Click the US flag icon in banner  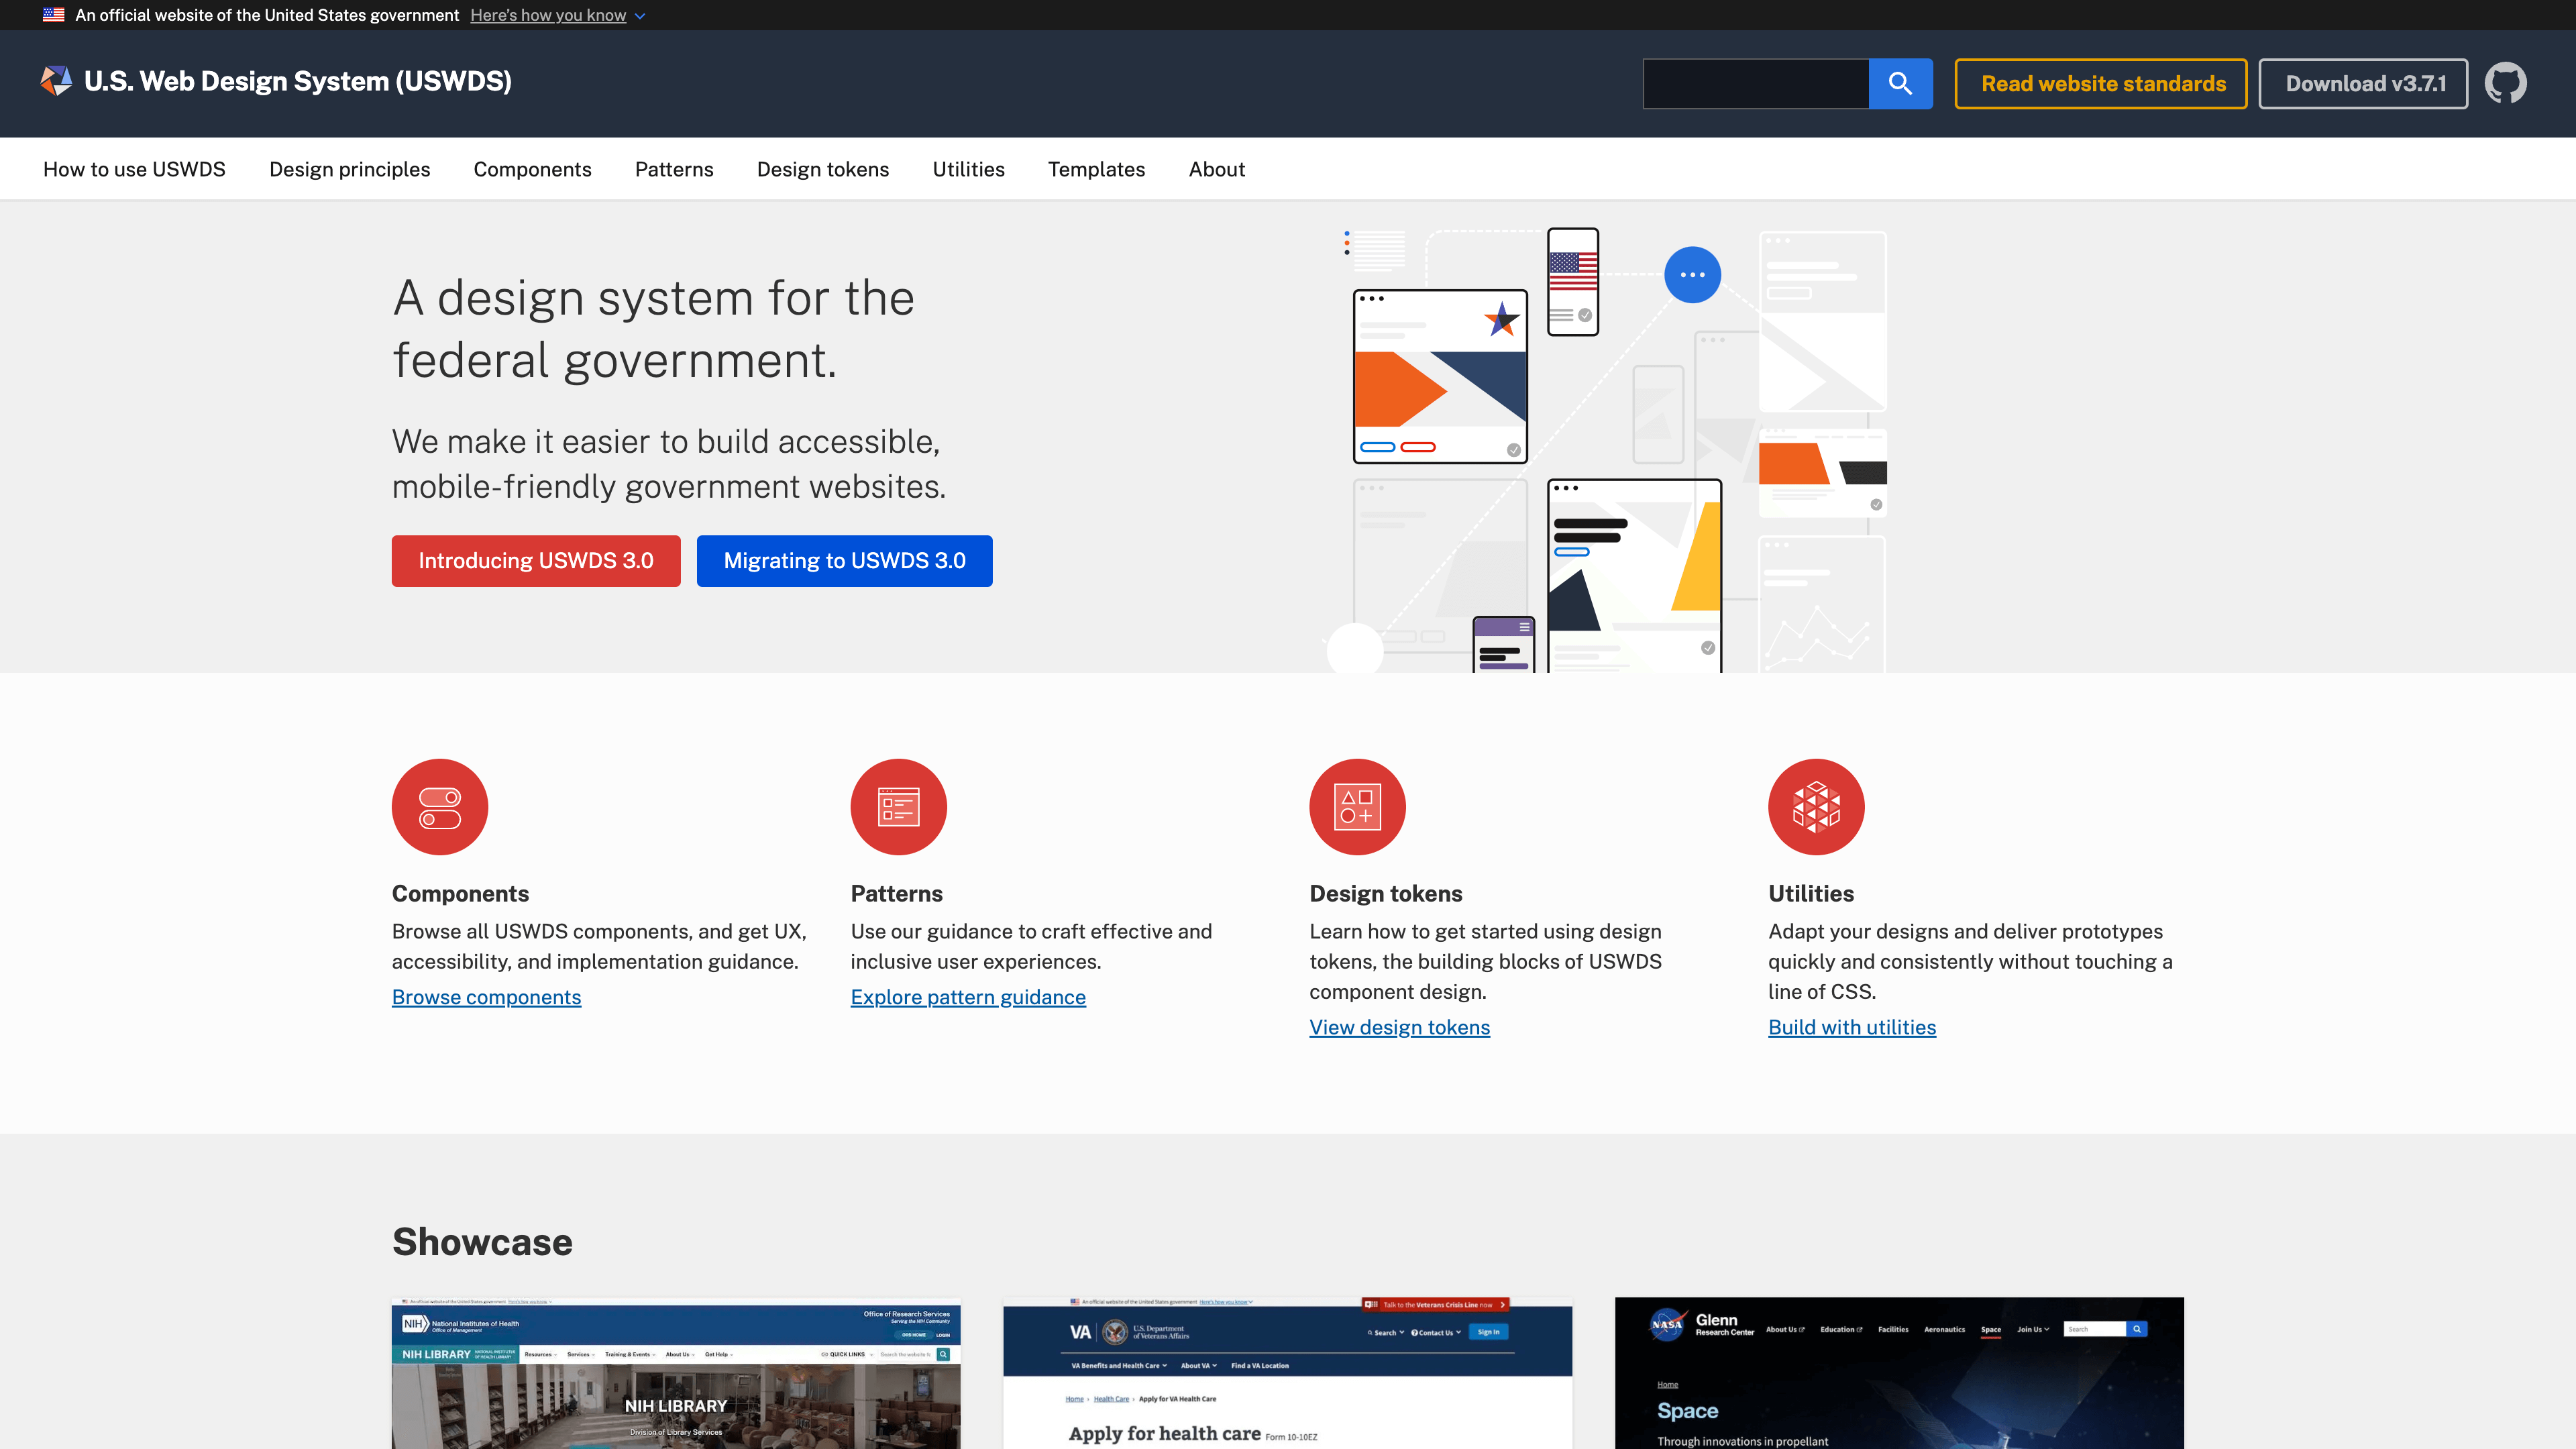pyautogui.click(x=54, y=15)
